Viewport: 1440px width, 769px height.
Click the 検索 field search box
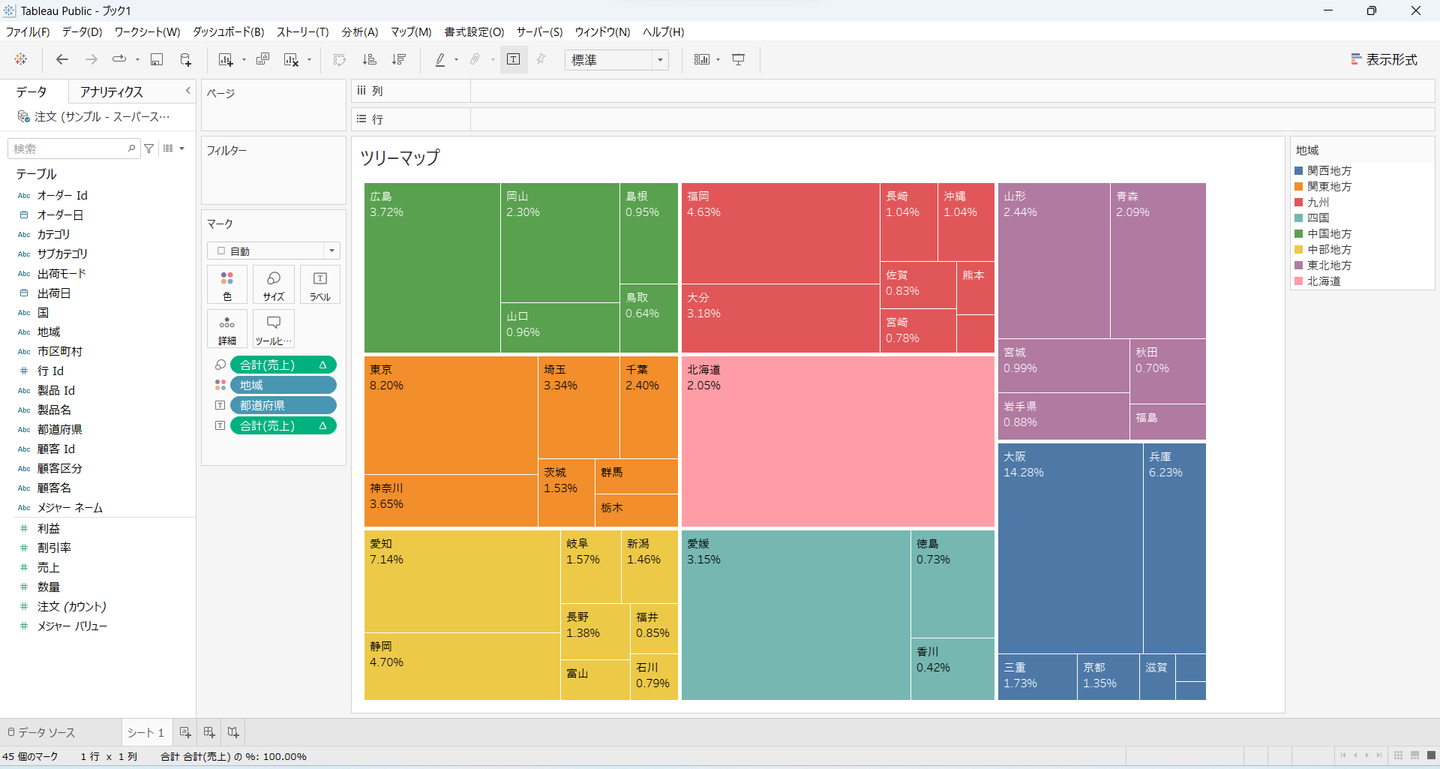coord(70,149)
